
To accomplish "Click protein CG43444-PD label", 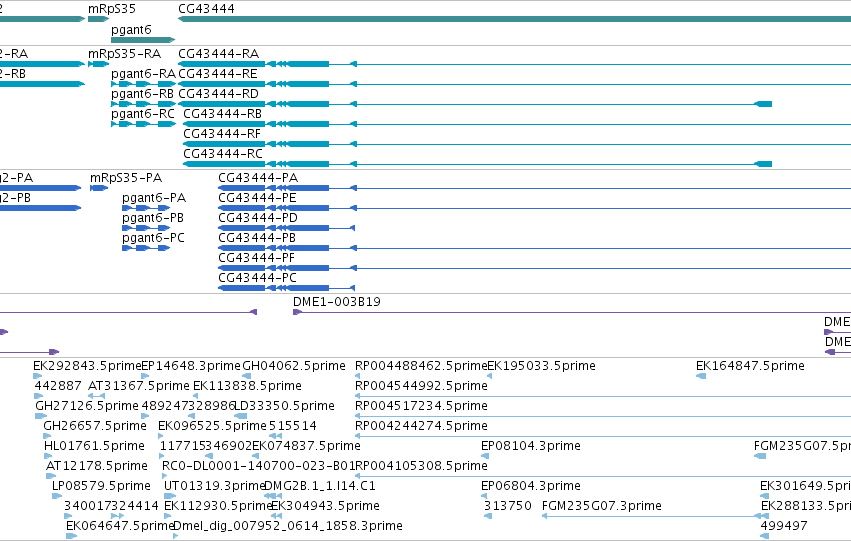I will [258, 218].
